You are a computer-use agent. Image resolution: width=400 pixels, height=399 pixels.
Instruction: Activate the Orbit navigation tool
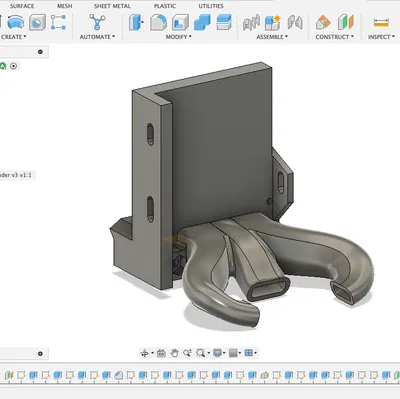click(144, 353)
